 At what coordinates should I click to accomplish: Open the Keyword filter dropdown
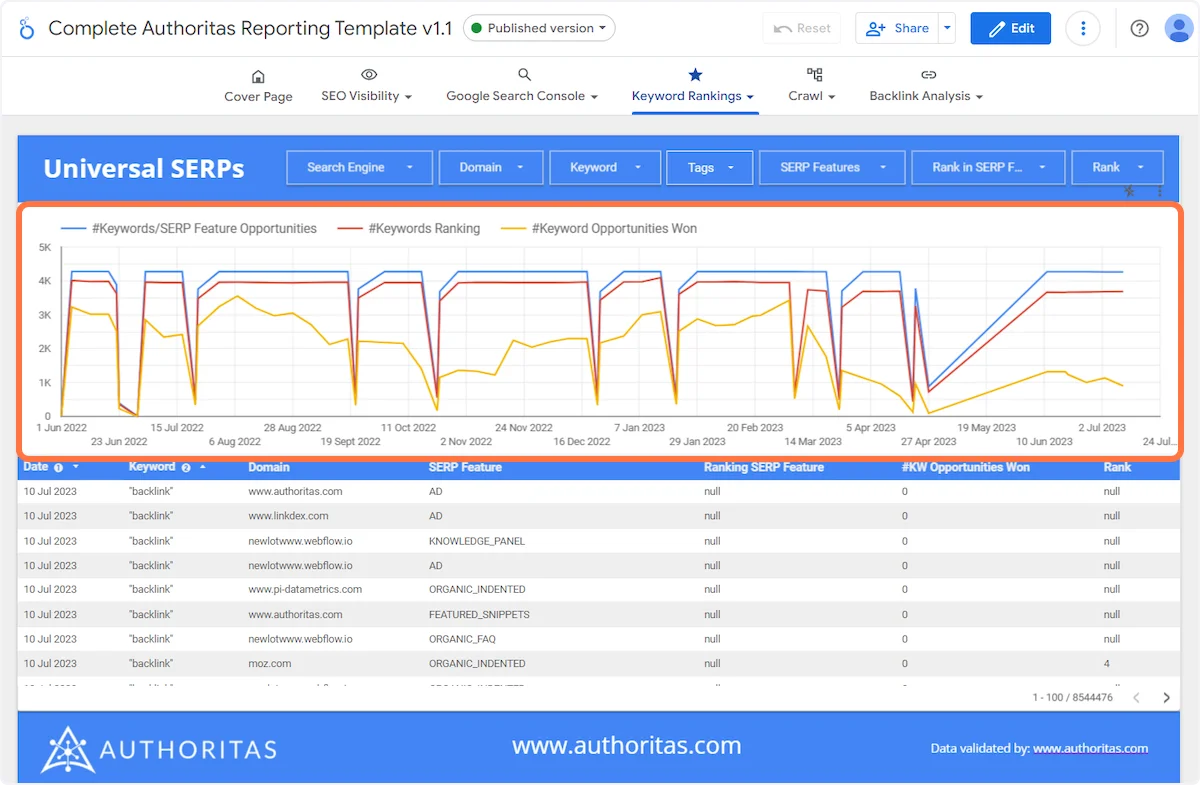pos(605,167)
